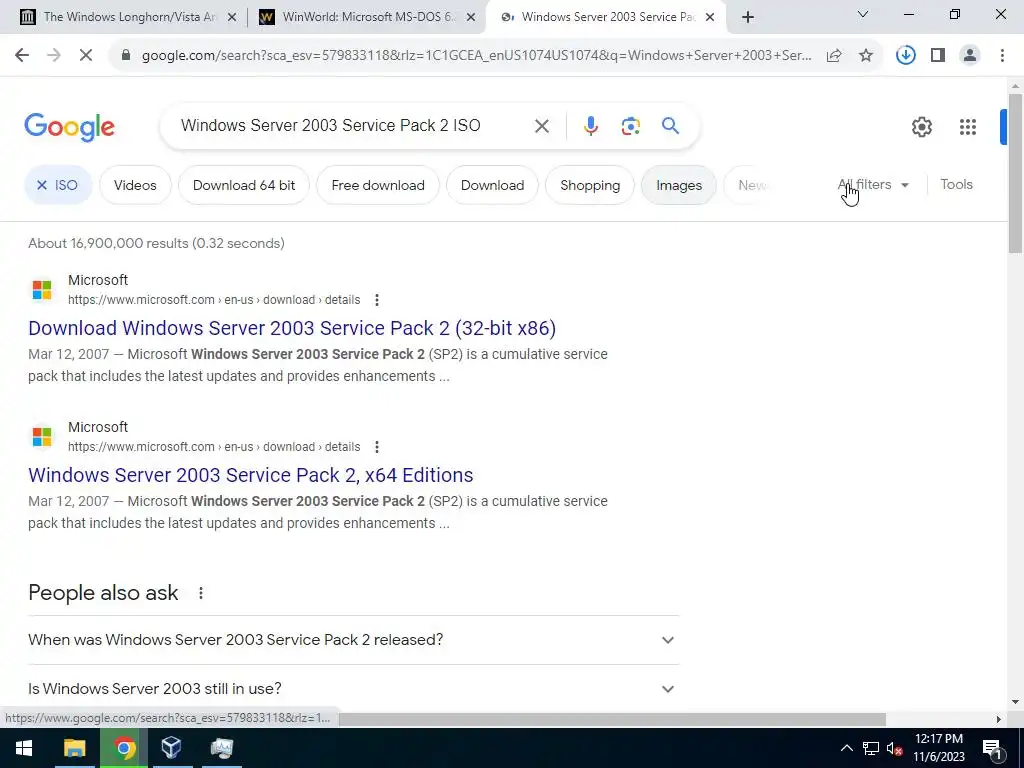Screen dimensions: 1024x768
Task: Show hidden system tray icons
Action: coord(846,748)
